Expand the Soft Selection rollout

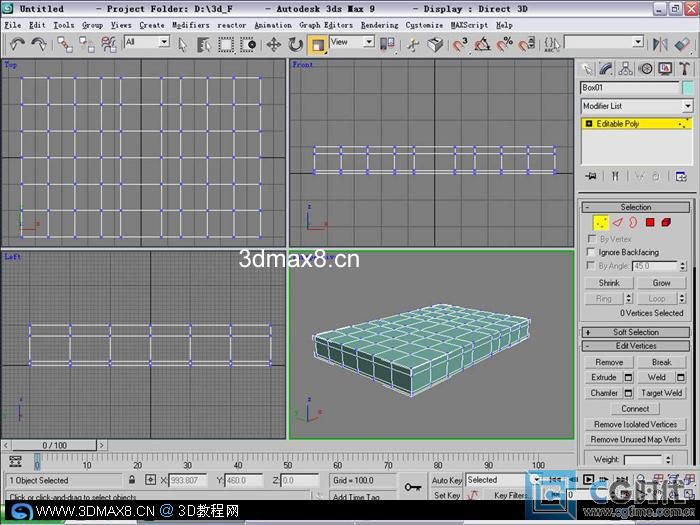click(636, 332)
